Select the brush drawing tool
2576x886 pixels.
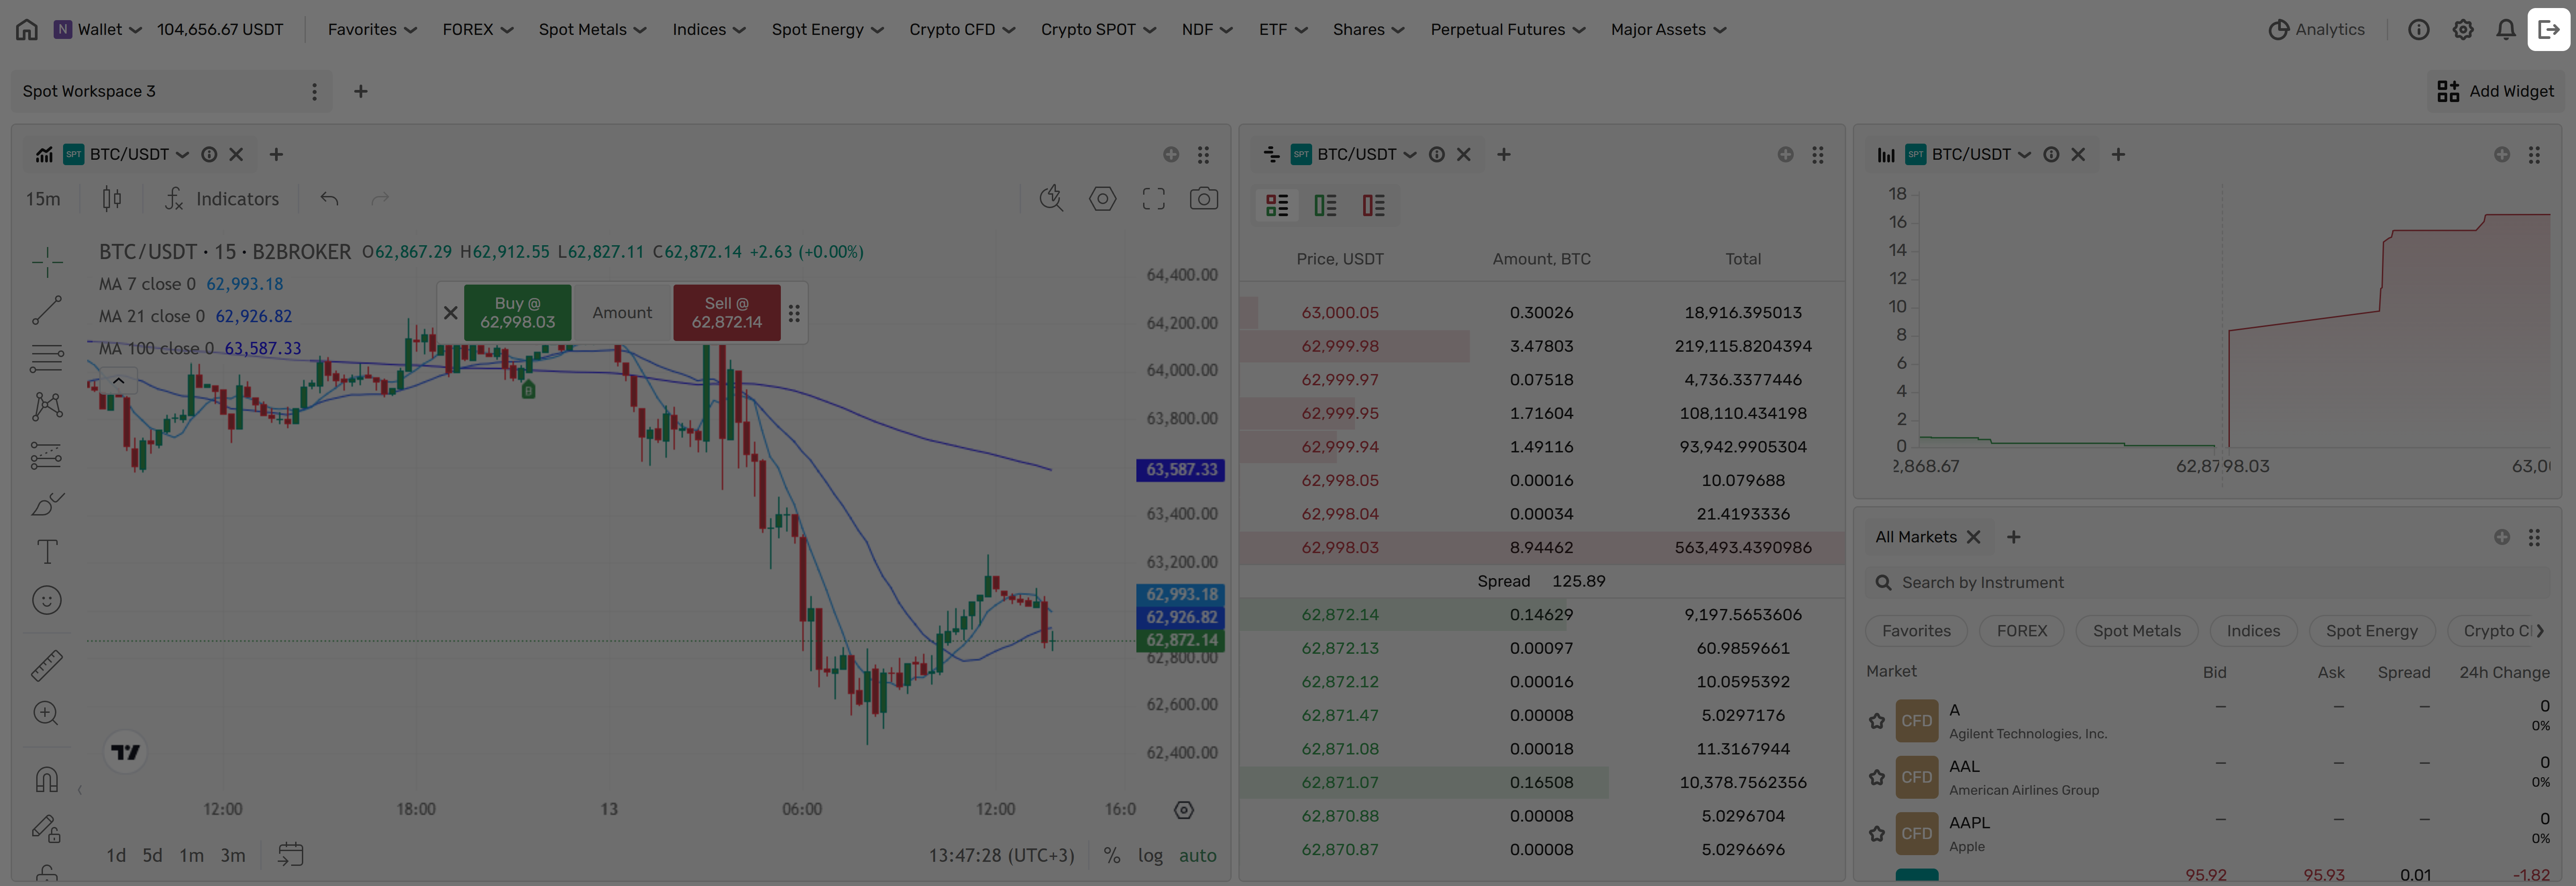[x=47, y=504]
